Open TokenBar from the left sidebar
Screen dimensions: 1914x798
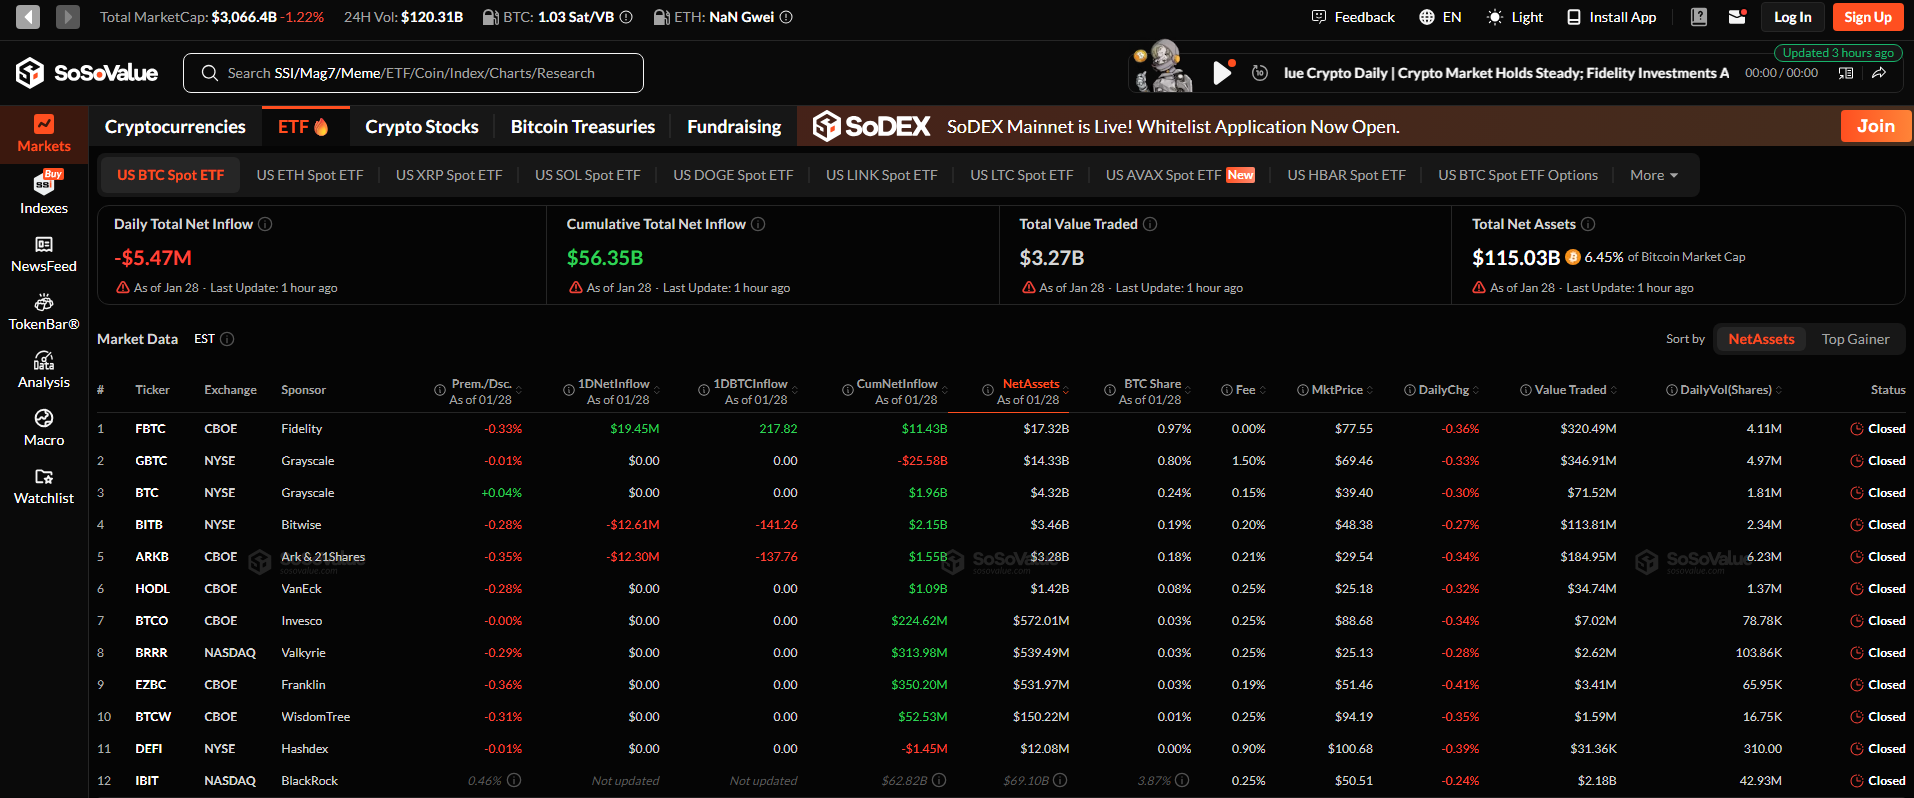(x=44, y=312)
